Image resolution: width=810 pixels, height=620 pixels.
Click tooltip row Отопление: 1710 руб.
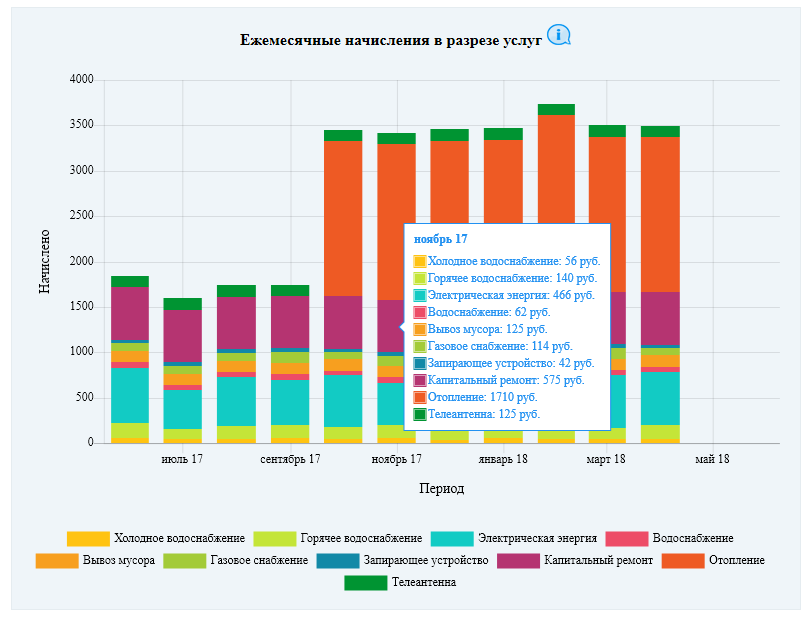point(475,397)
